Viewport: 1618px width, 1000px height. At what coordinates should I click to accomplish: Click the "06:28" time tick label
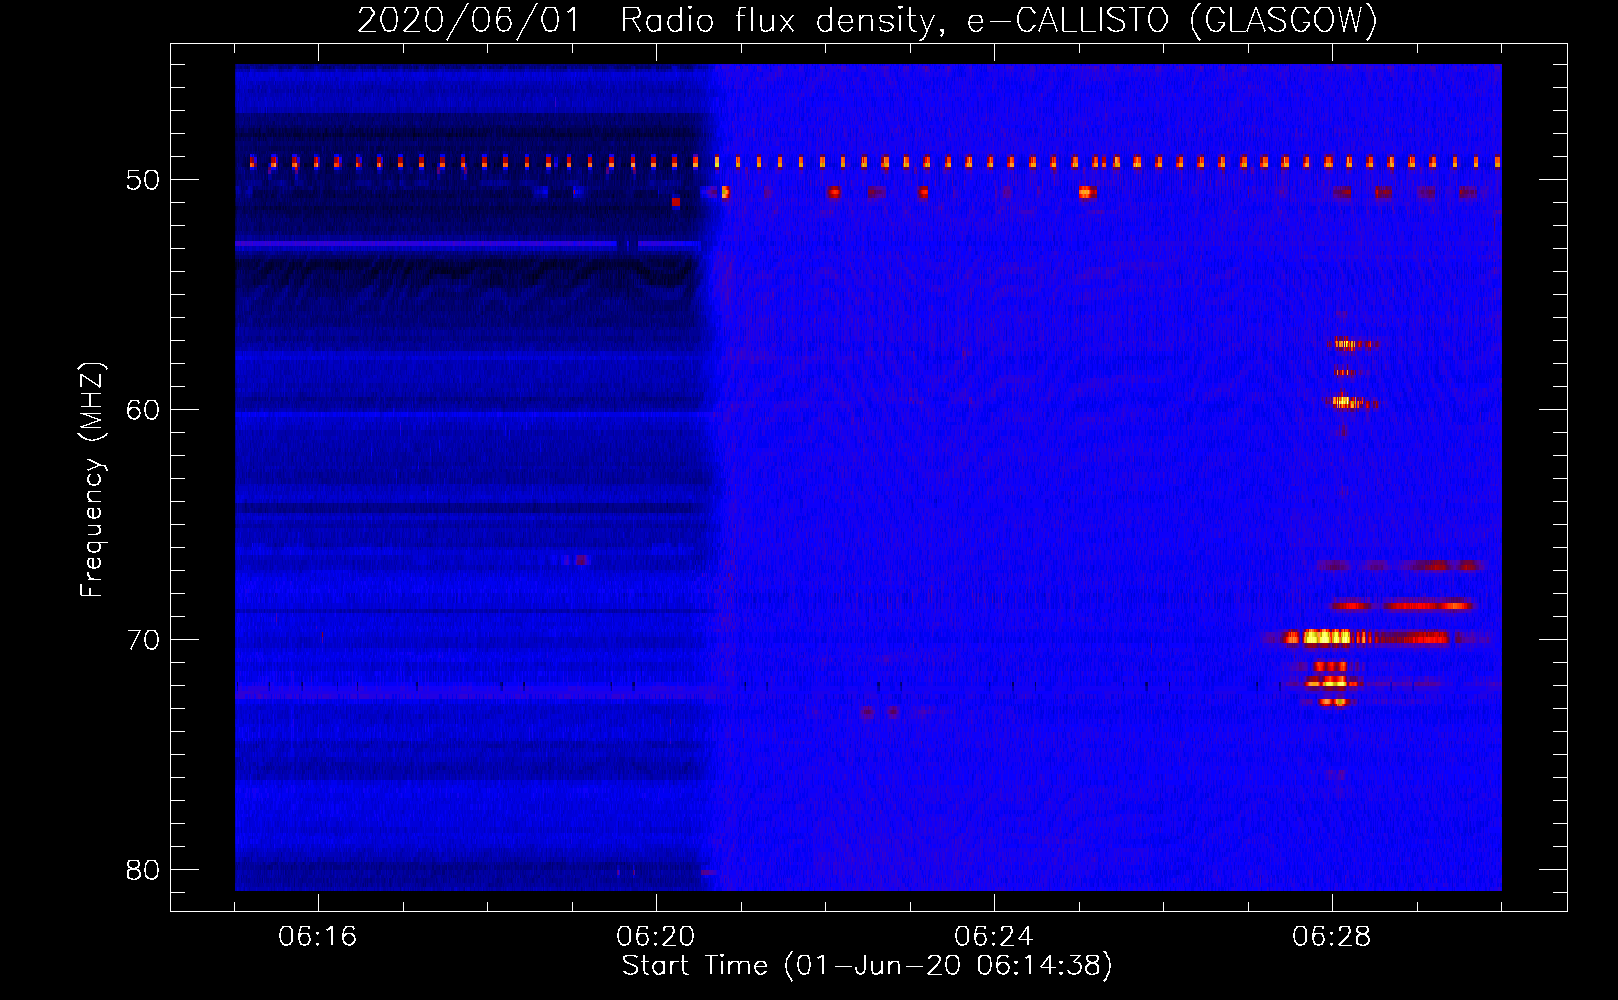point(1332,937)
